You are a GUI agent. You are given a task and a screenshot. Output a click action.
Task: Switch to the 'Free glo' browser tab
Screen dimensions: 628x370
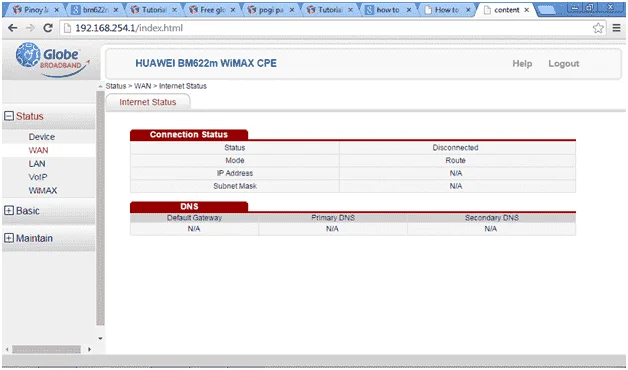pos(211,10)
